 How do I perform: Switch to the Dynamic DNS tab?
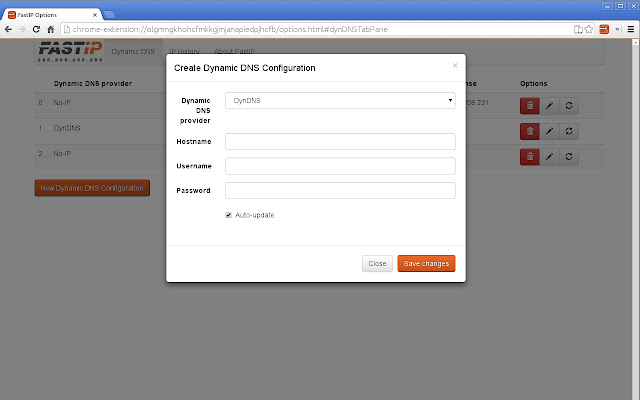pyautogui.click(x=133, y=51)
